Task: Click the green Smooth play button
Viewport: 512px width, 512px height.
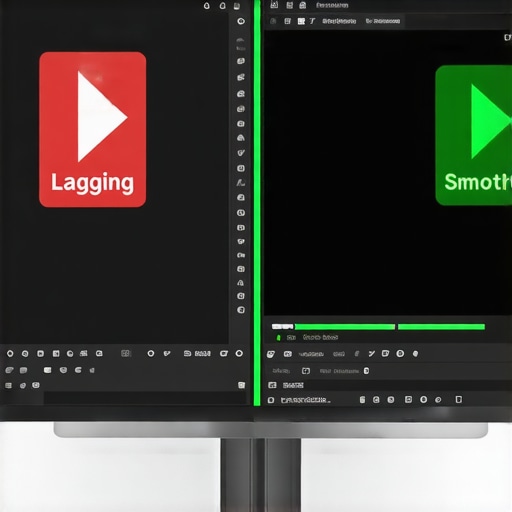Action: click(x=474, y=135)
